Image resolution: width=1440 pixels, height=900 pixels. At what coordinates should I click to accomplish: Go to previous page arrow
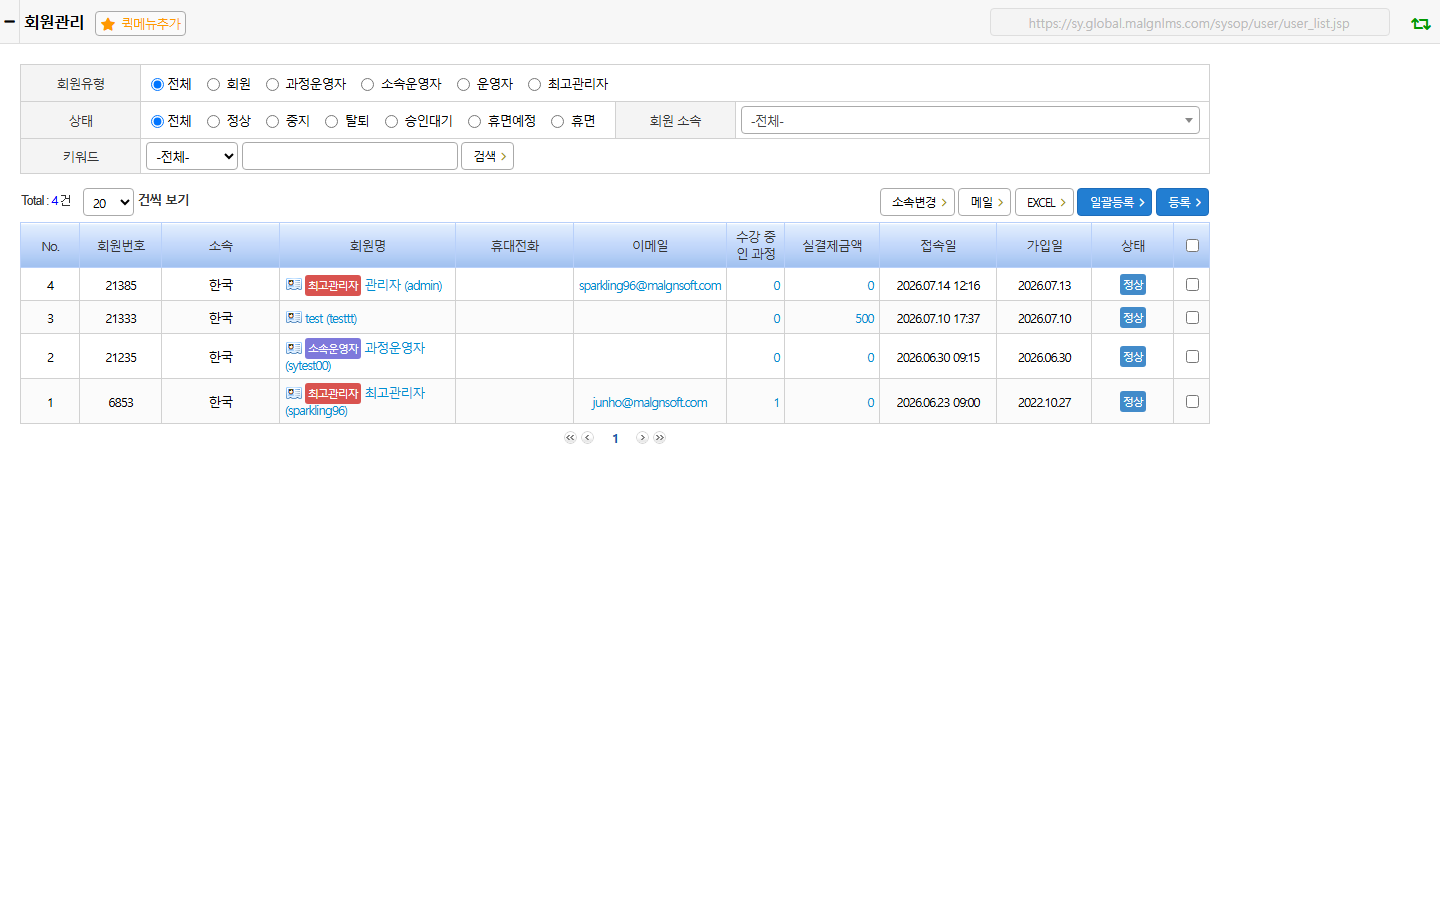(588, 438)
